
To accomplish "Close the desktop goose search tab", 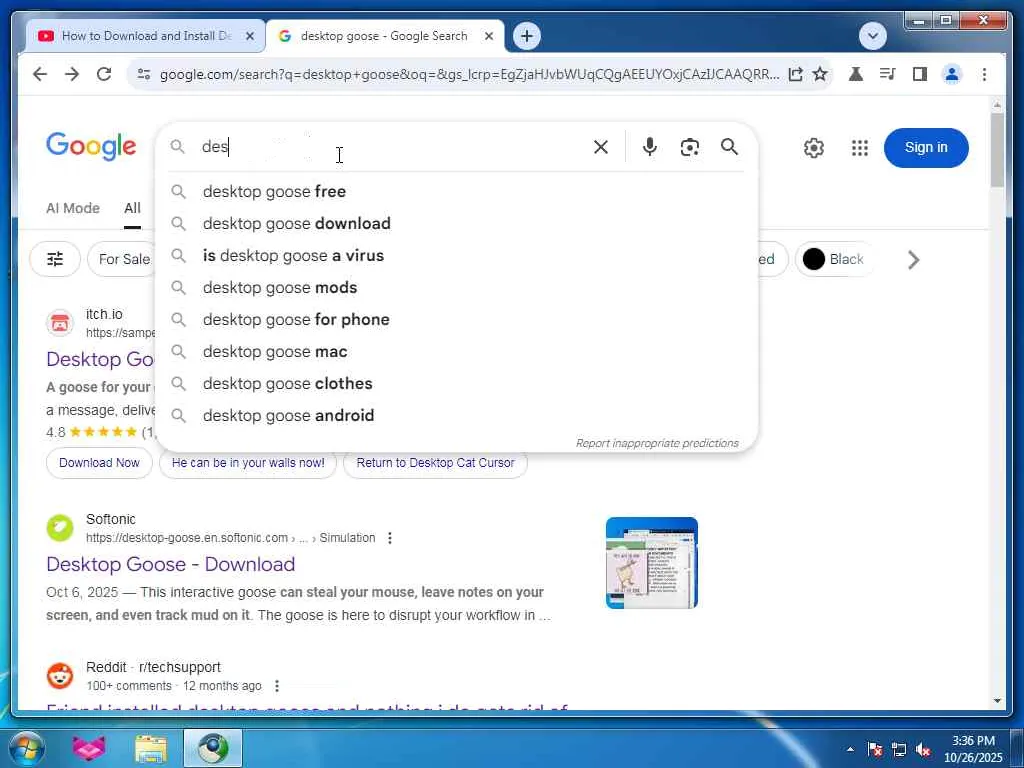I will (x=488, y=36).
